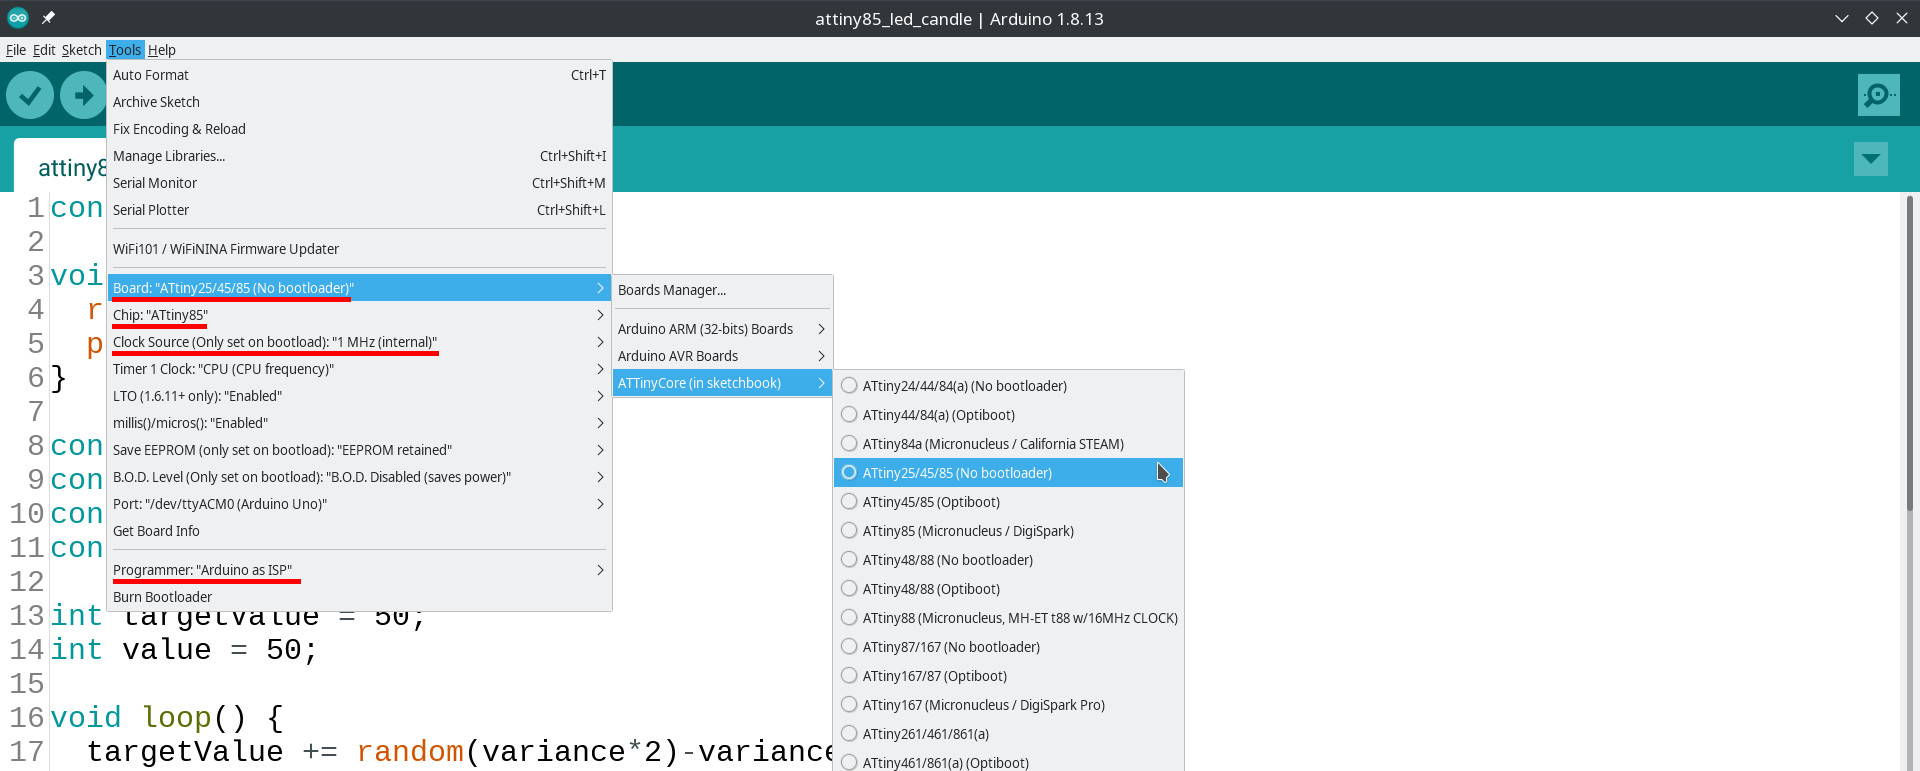Click the pin icon in title bar
The height and width of the screenshot is (771, 1920).
48,18
